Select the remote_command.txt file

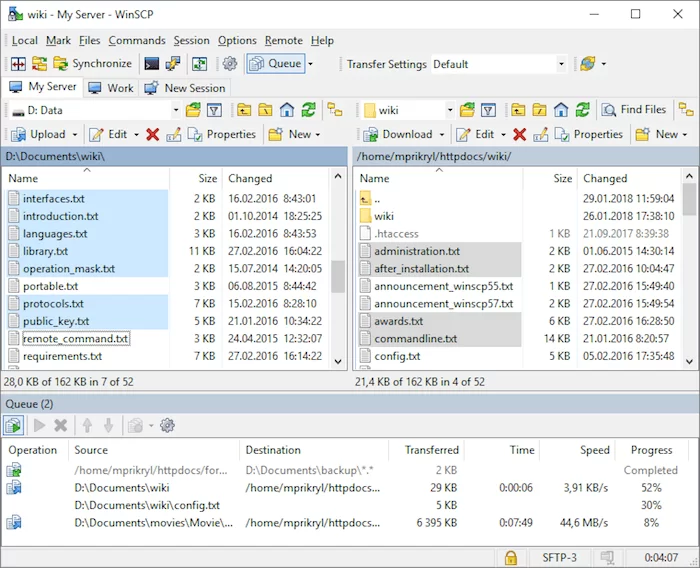pos(76,338)
